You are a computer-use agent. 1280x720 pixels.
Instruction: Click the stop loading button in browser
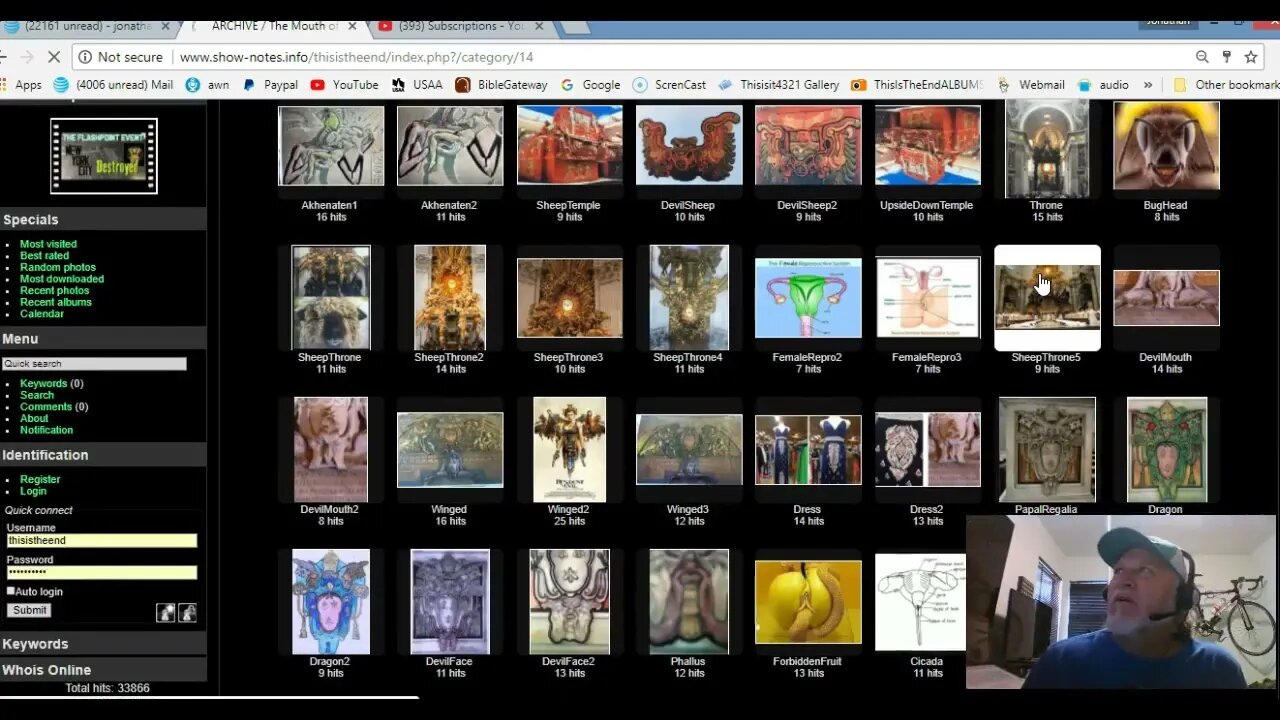click(x=54, y=57)
